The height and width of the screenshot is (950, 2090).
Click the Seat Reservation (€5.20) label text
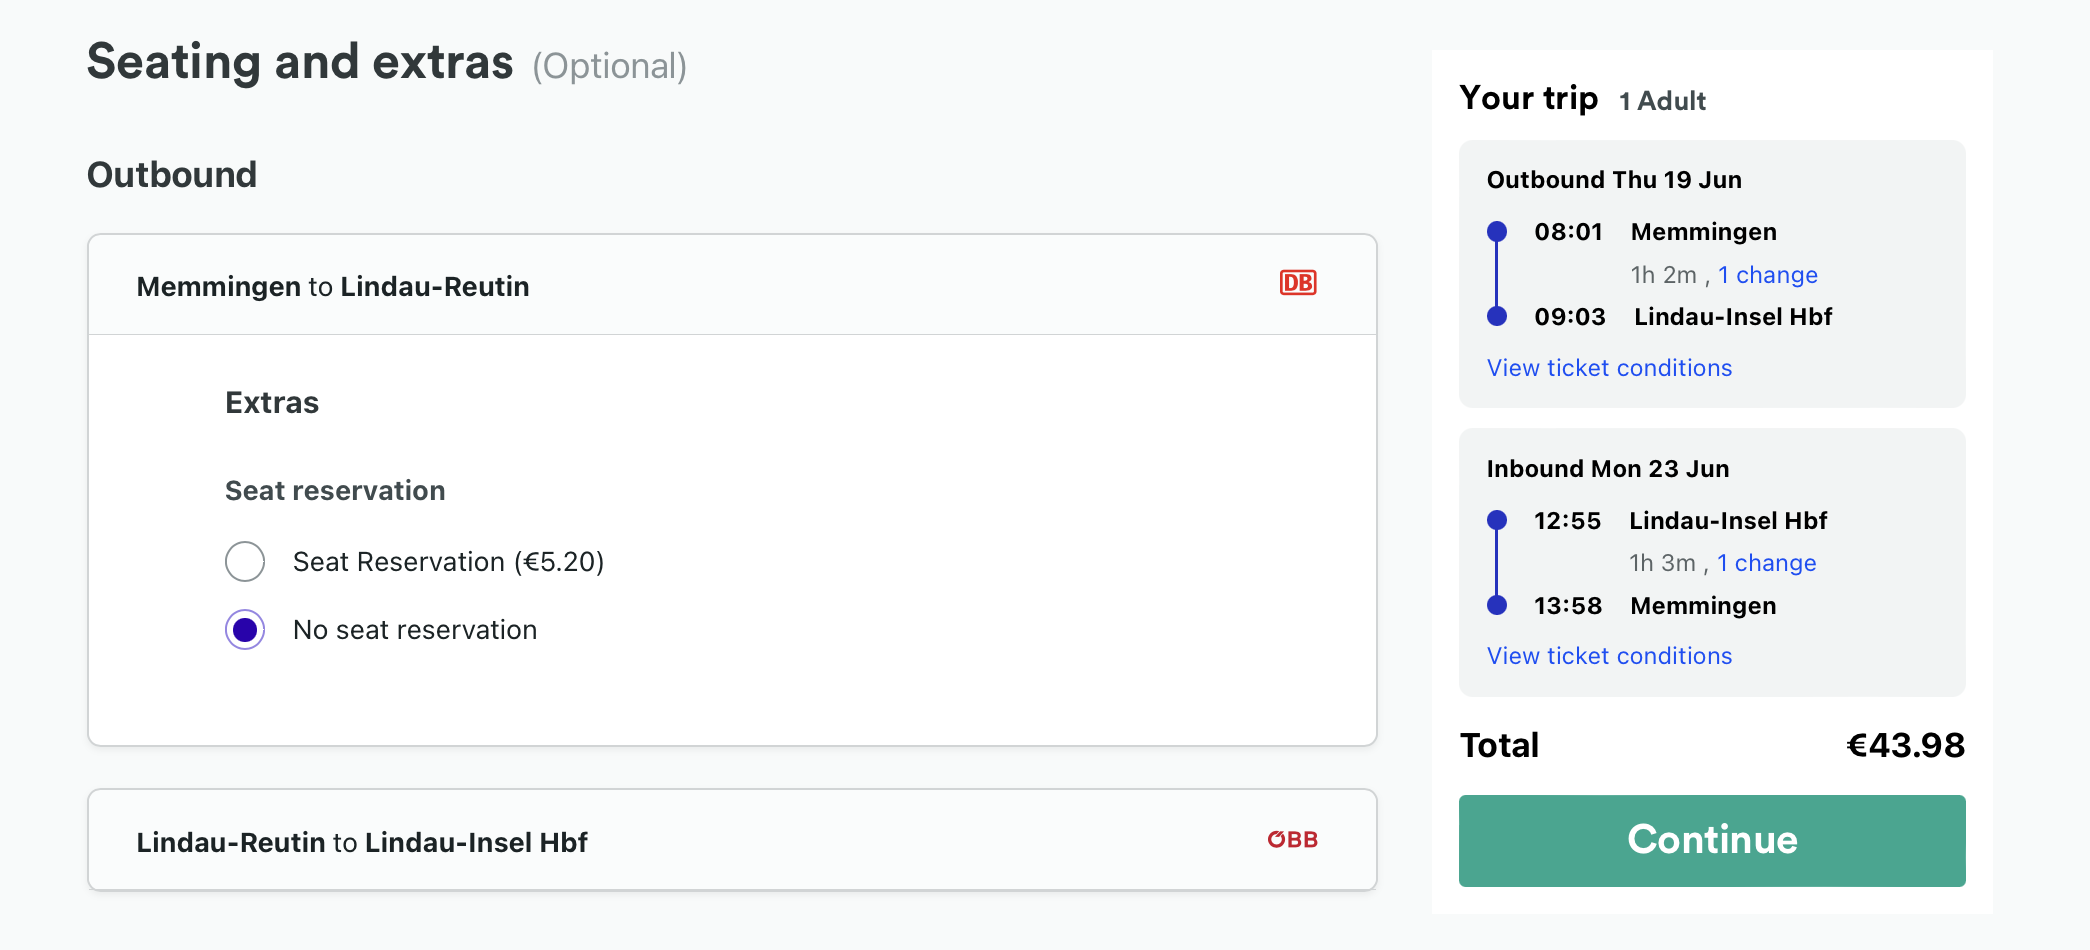click(448, 562)
